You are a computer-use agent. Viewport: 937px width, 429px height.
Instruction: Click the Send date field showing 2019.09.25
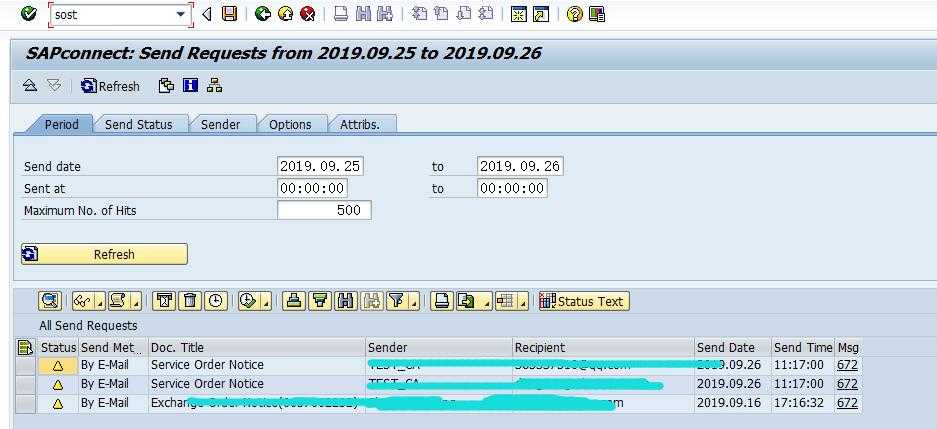(x=320, y=166)
